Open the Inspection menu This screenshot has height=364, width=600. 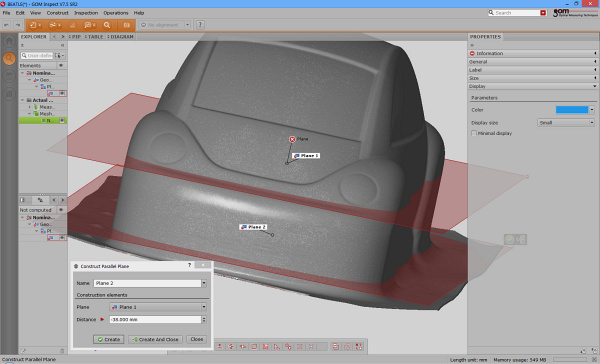click(86, 13)
